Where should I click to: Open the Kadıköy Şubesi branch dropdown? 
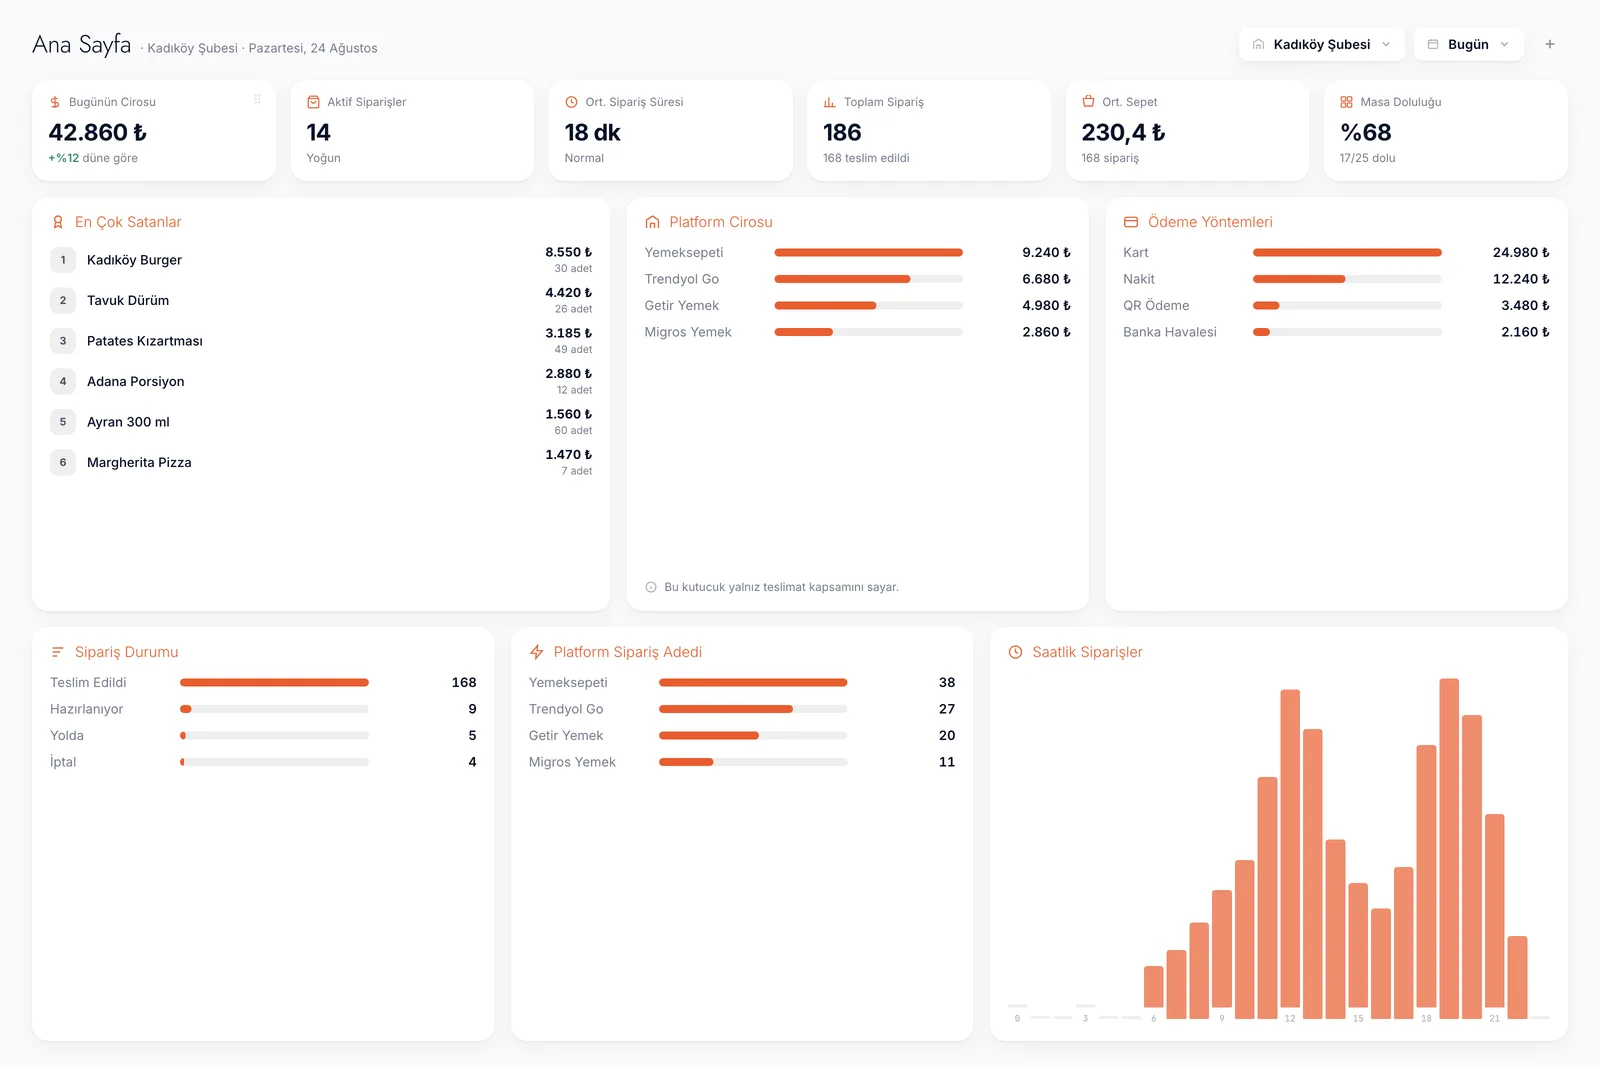click(1321, 44)
